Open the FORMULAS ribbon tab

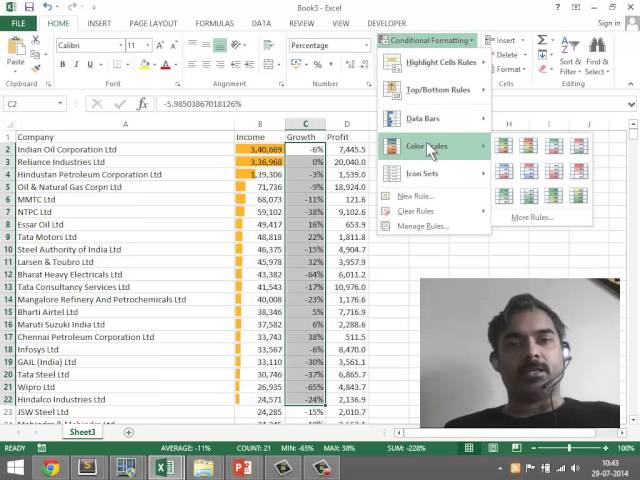tap(215, 24)
